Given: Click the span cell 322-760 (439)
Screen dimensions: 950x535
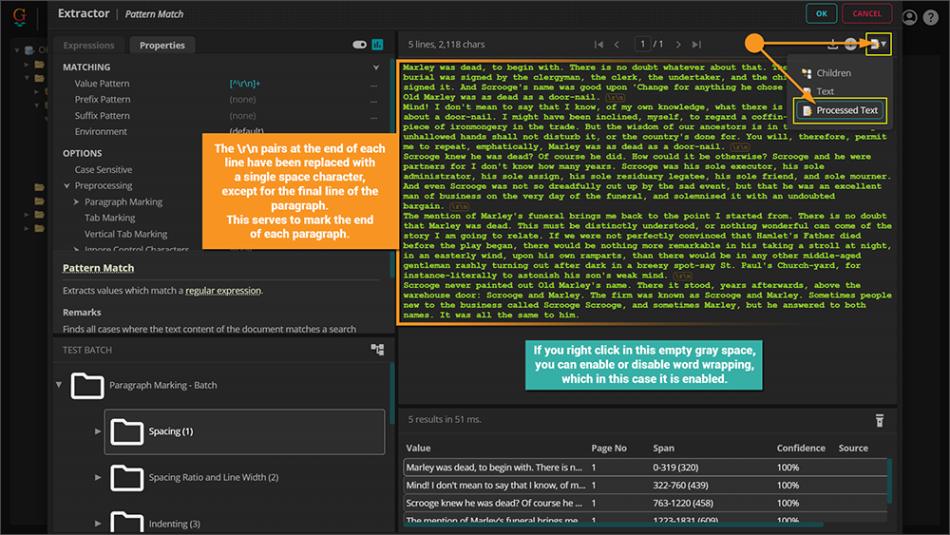Looking at the screenshot, I should 680,485.
